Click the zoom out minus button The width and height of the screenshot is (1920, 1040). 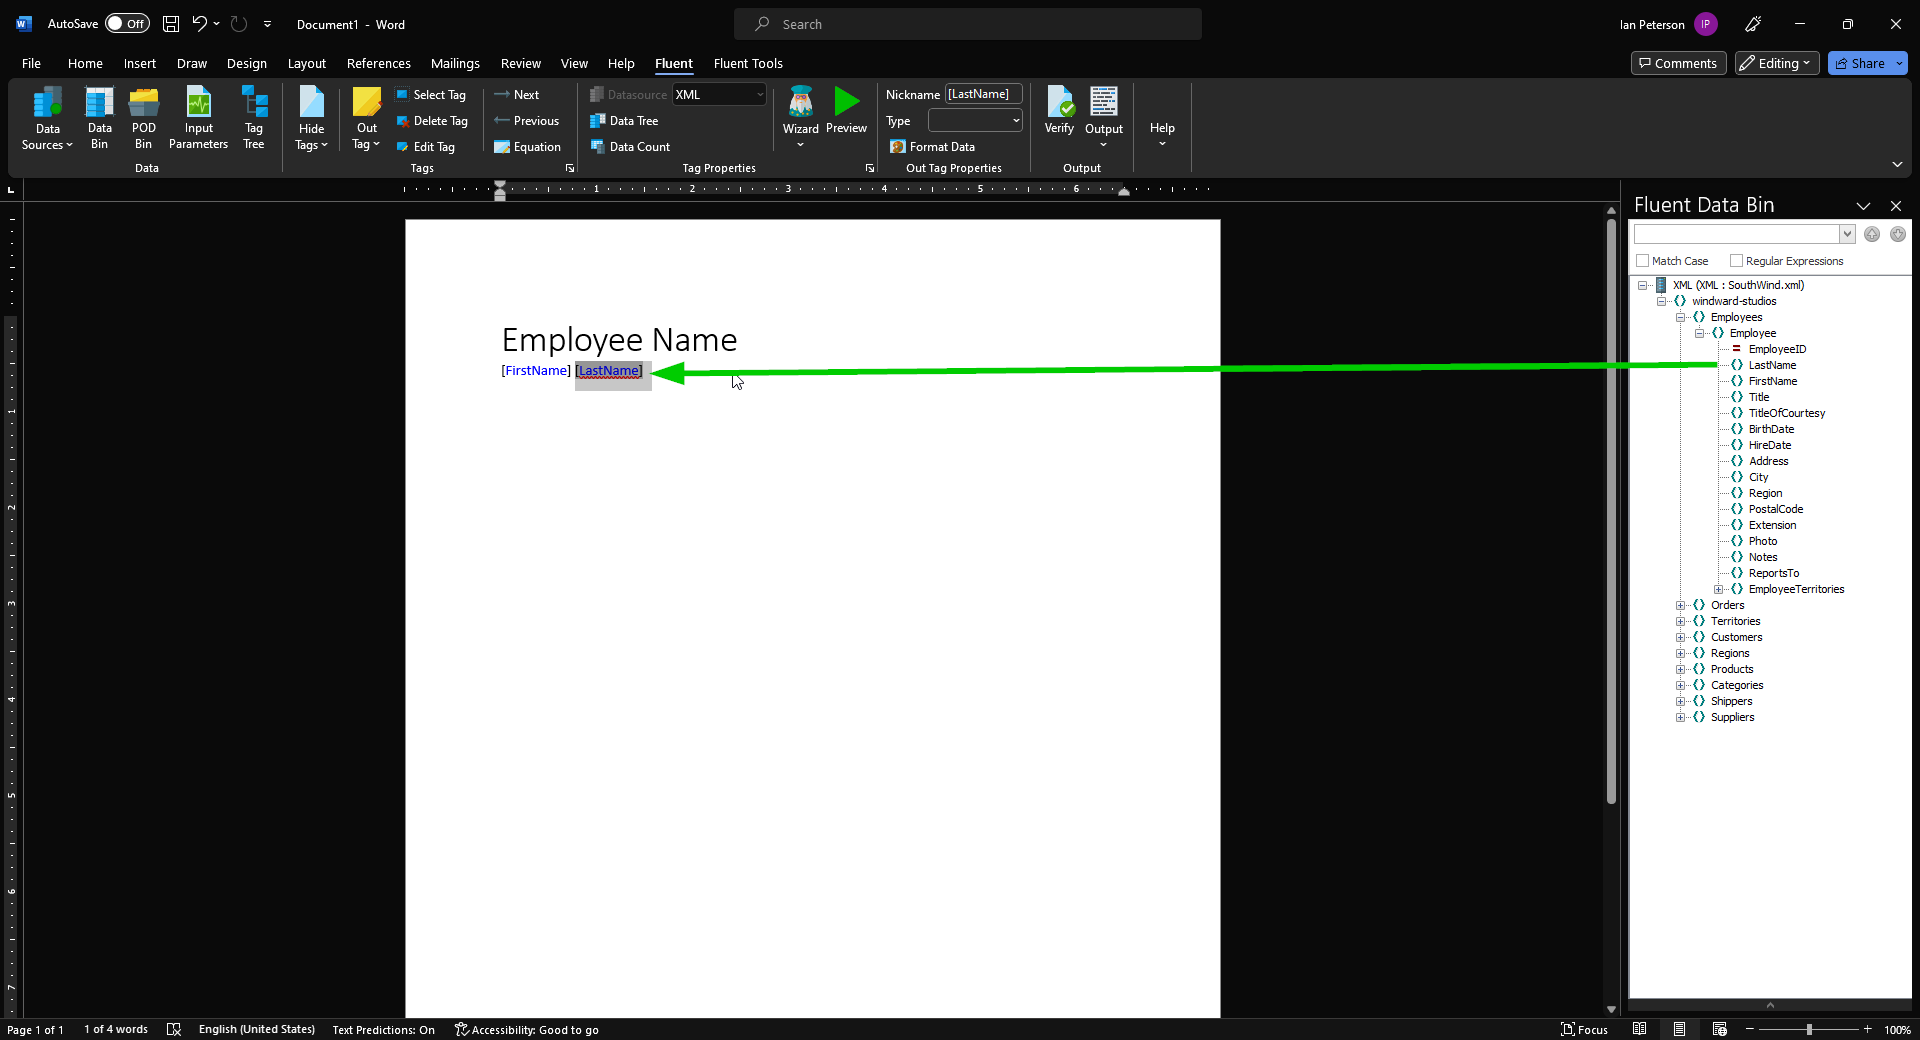click(x=1750, y=1029)
